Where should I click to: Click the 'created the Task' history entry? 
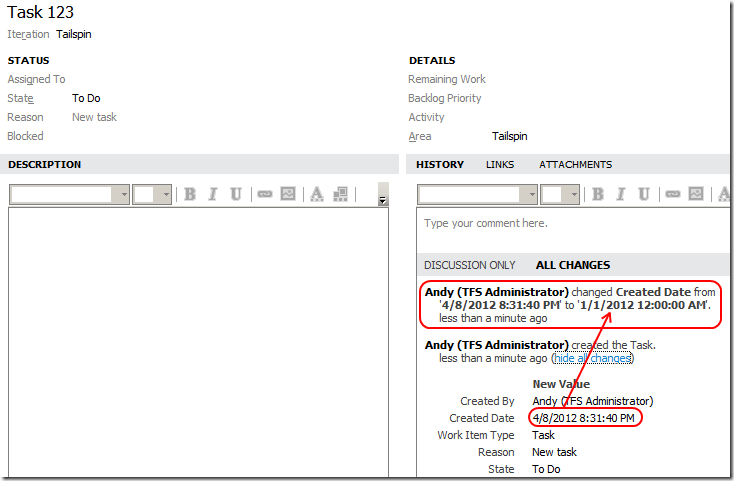(x=540, y=351)
